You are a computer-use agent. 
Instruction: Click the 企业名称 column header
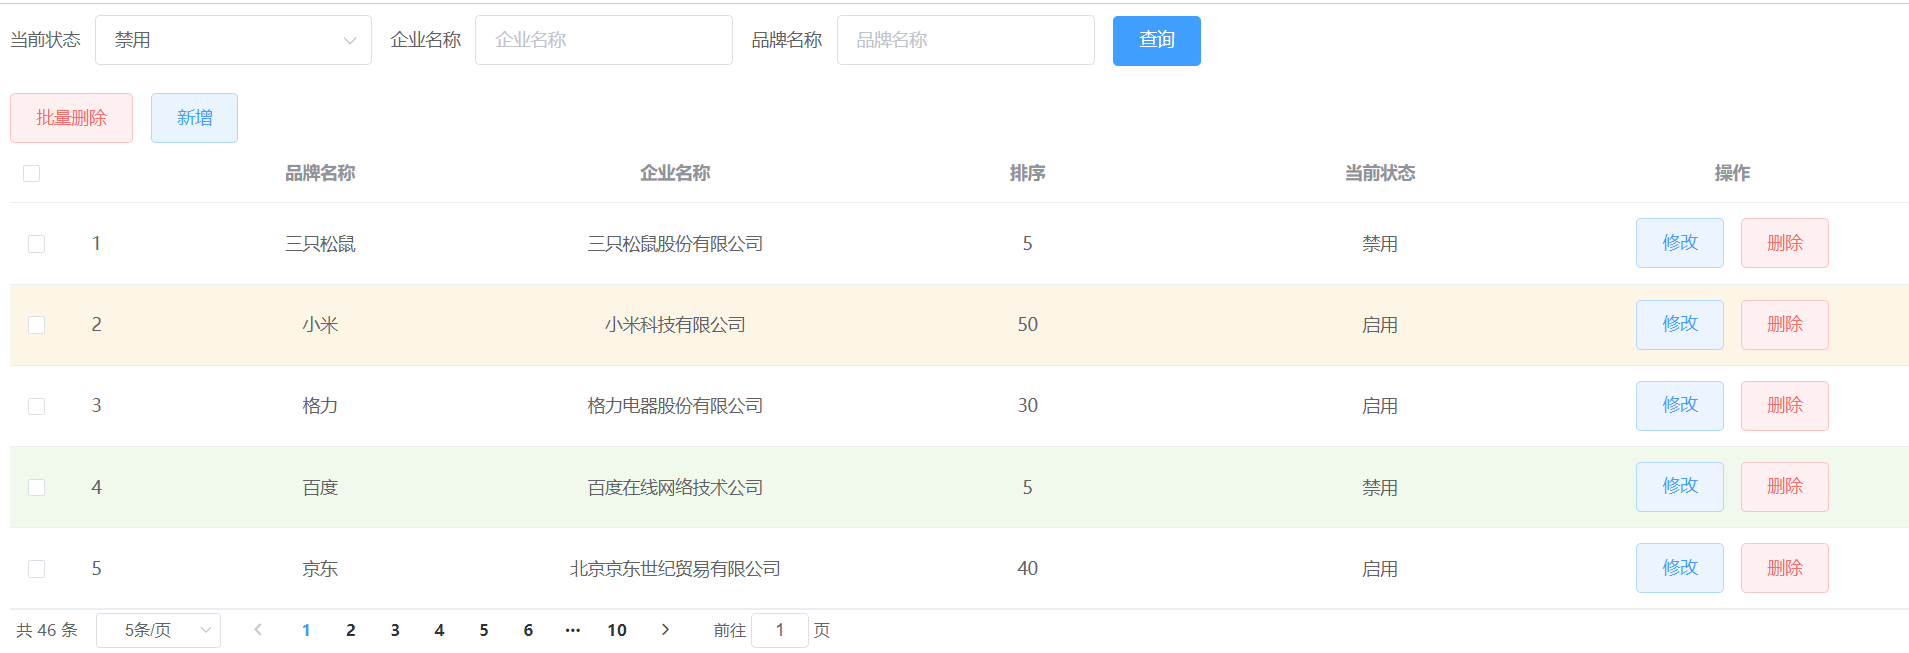coord(675,173)
